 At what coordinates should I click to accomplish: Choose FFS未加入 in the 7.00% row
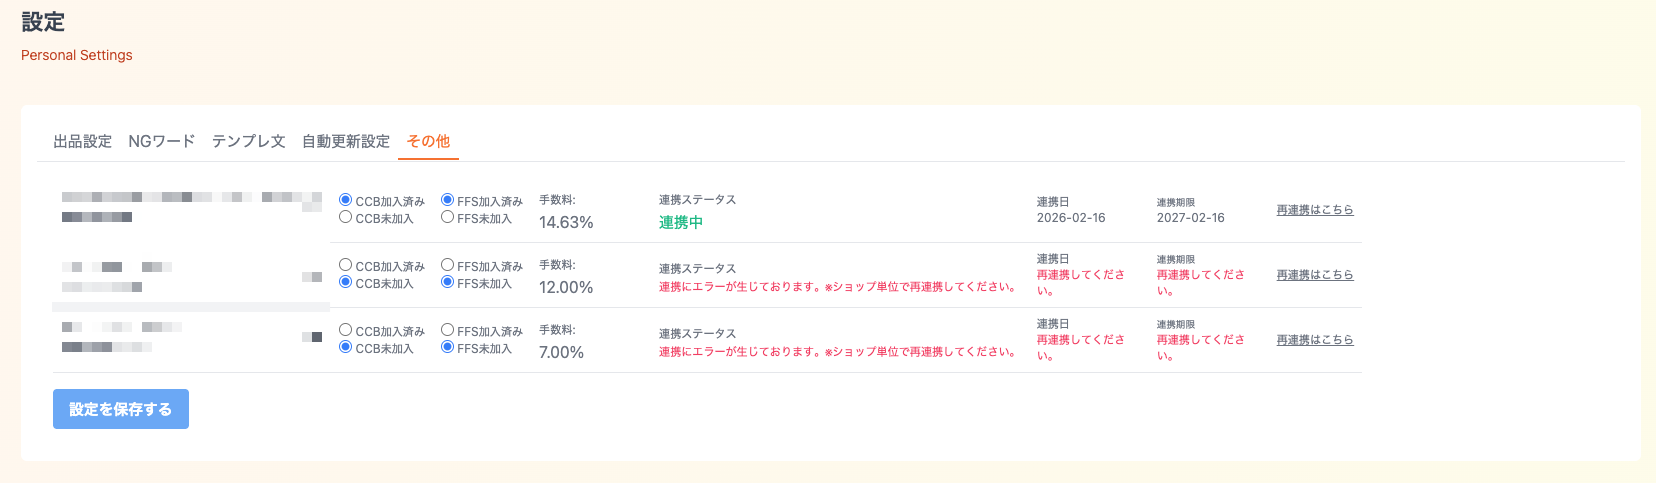pyautogui.click(x=447, y=347)
